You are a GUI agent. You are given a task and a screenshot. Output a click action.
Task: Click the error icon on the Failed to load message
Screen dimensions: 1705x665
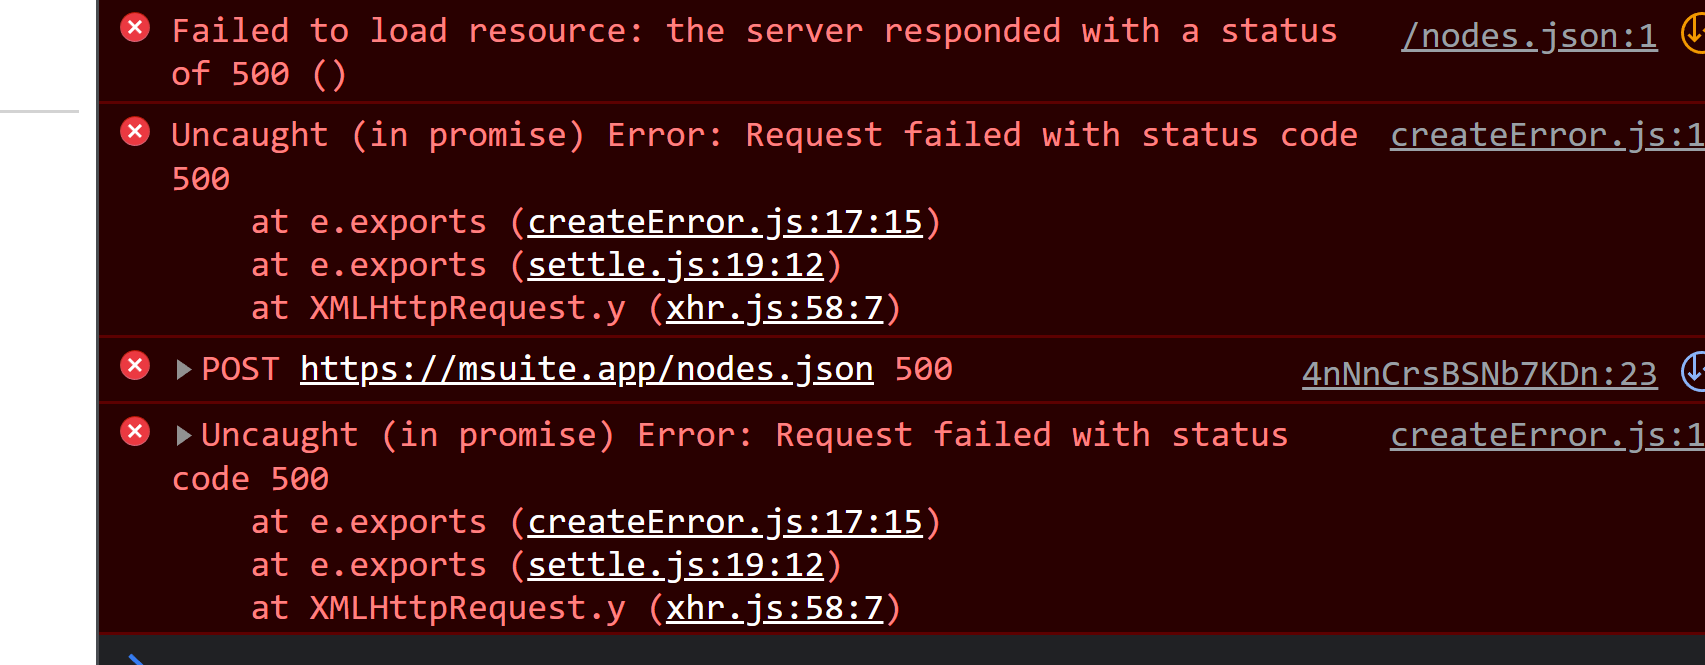(x=135, y=28)
